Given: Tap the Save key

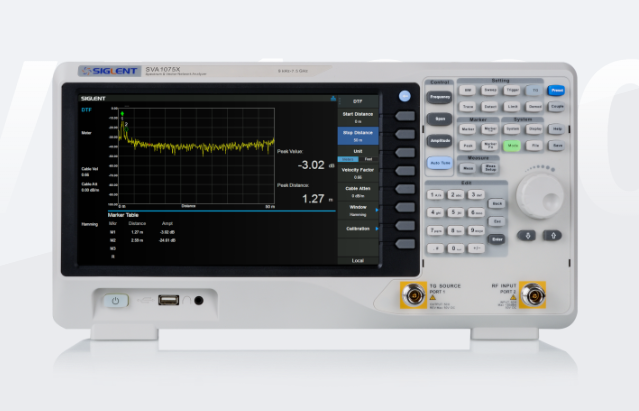Looking at the screenshot, I should click(x=557, y=145).
